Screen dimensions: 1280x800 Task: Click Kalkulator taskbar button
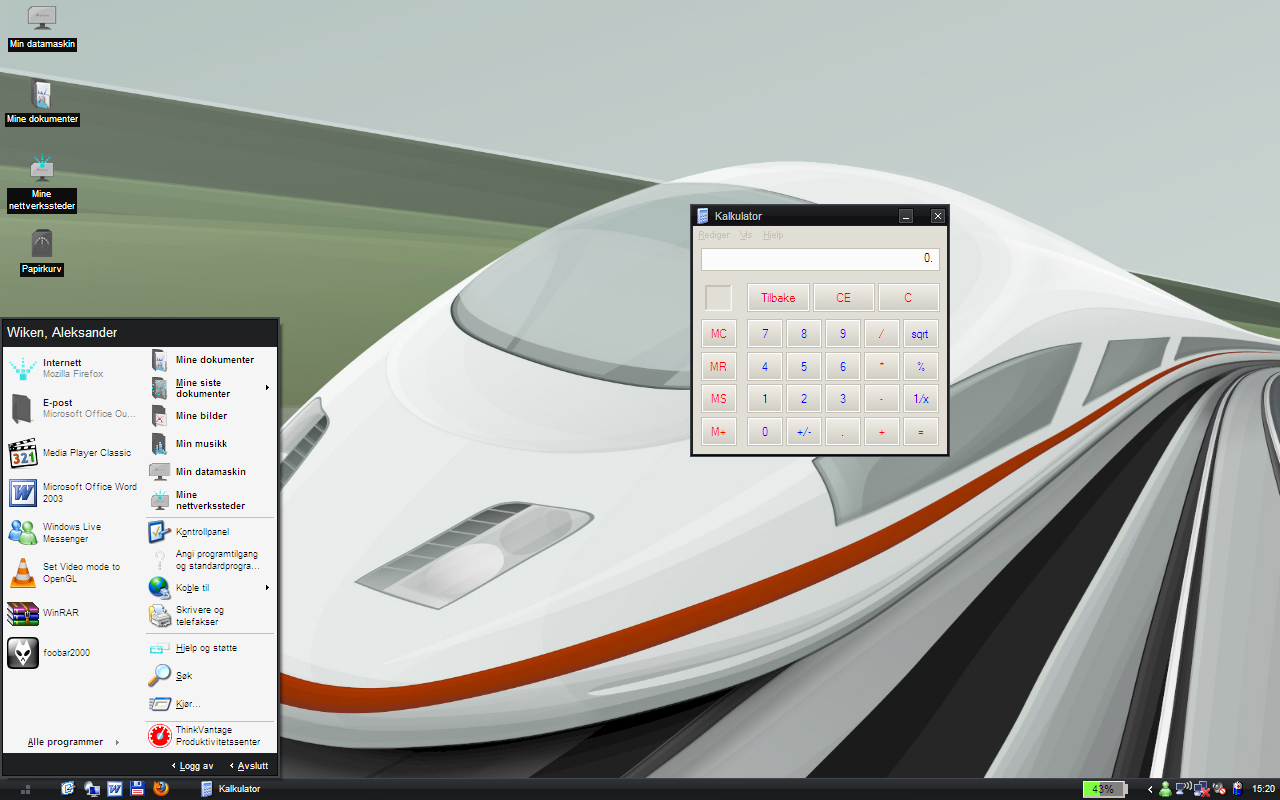pyautogui.click(x=232, y=789)
